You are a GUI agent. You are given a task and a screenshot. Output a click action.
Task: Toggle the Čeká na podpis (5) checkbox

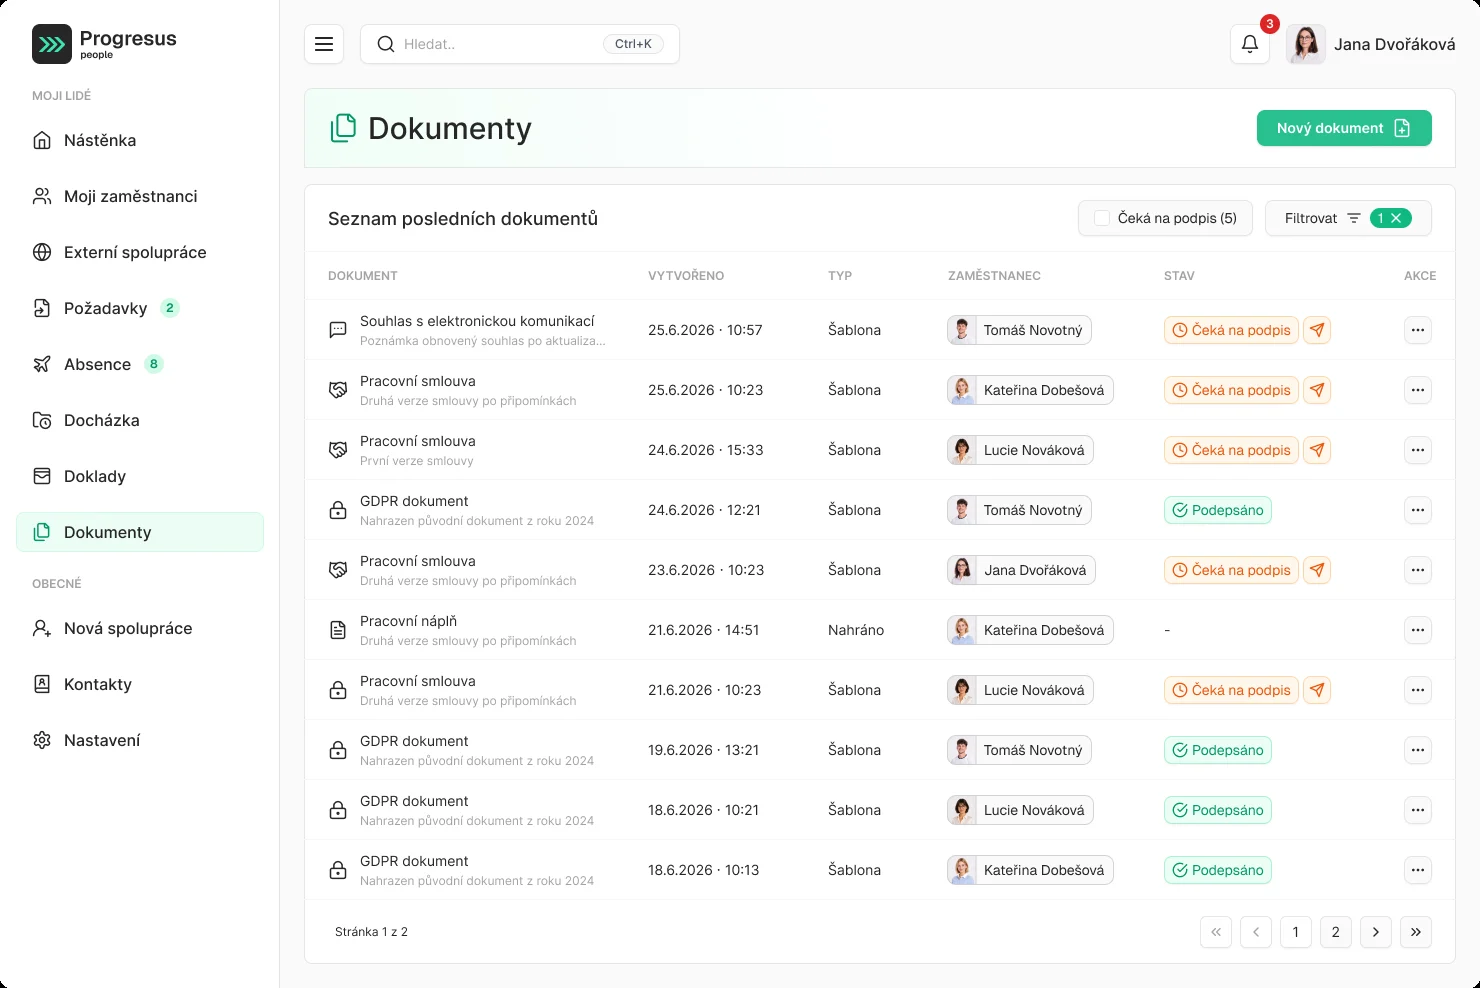click(x=1102, y=218)
